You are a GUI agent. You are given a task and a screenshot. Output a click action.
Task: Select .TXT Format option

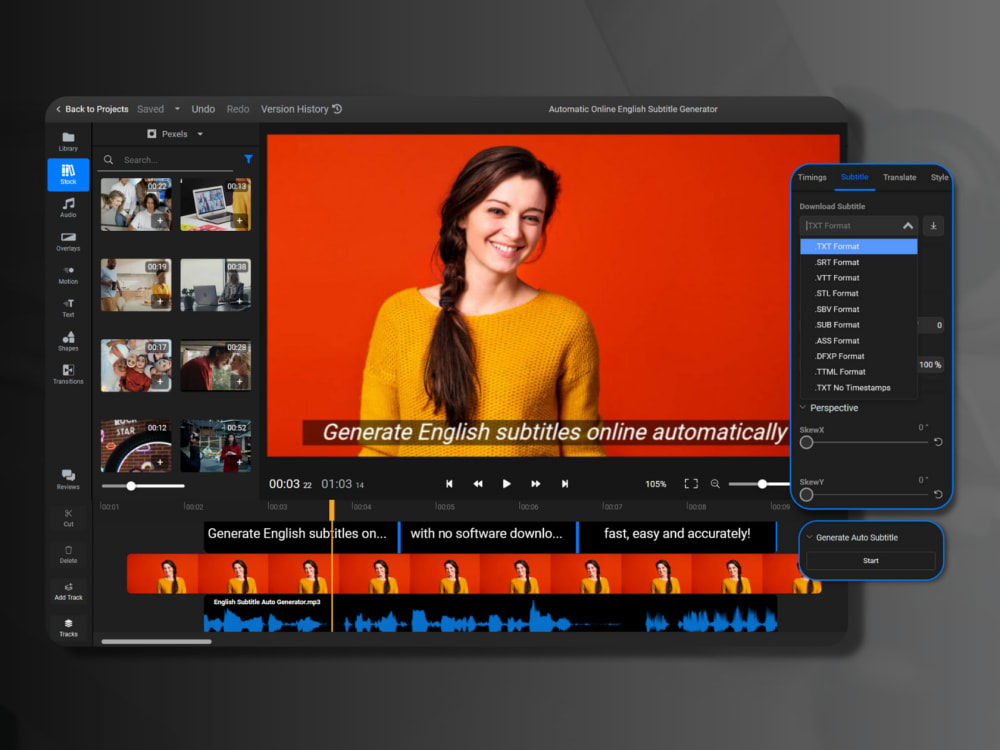(858, 246)
